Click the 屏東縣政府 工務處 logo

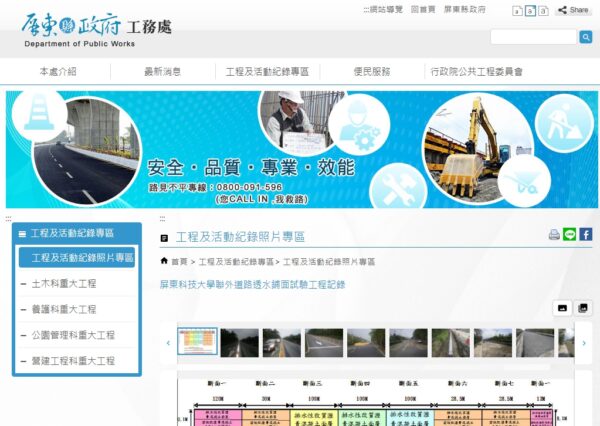pyautogui.click(x=96, y=30)
